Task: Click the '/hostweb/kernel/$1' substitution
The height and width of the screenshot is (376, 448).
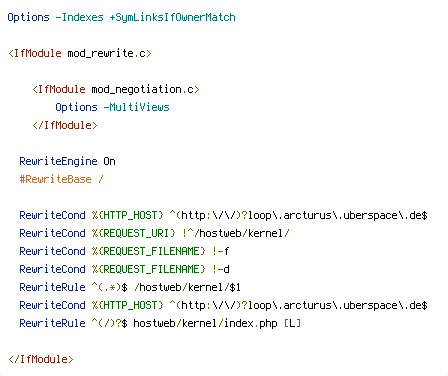Action: coord(187,287)
